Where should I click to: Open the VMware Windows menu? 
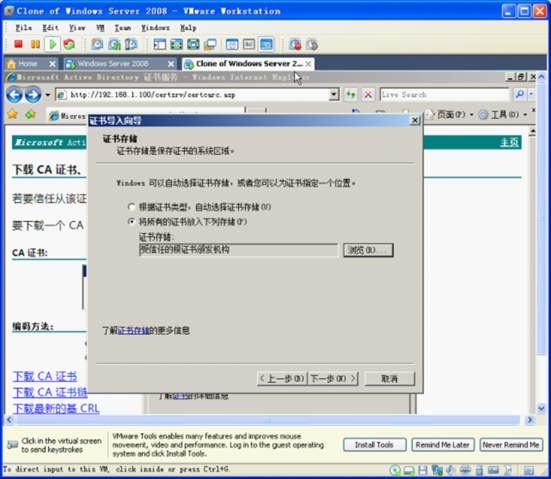(155, 27)
